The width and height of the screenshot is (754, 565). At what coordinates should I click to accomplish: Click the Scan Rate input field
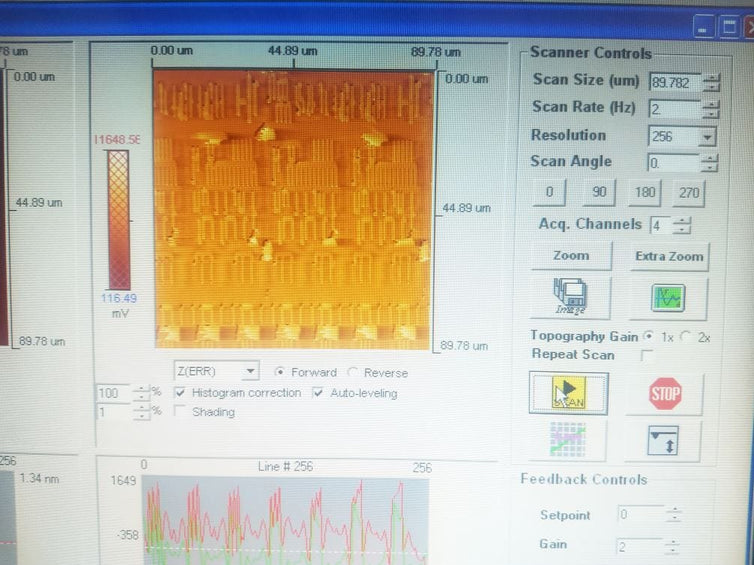(675, 110)
